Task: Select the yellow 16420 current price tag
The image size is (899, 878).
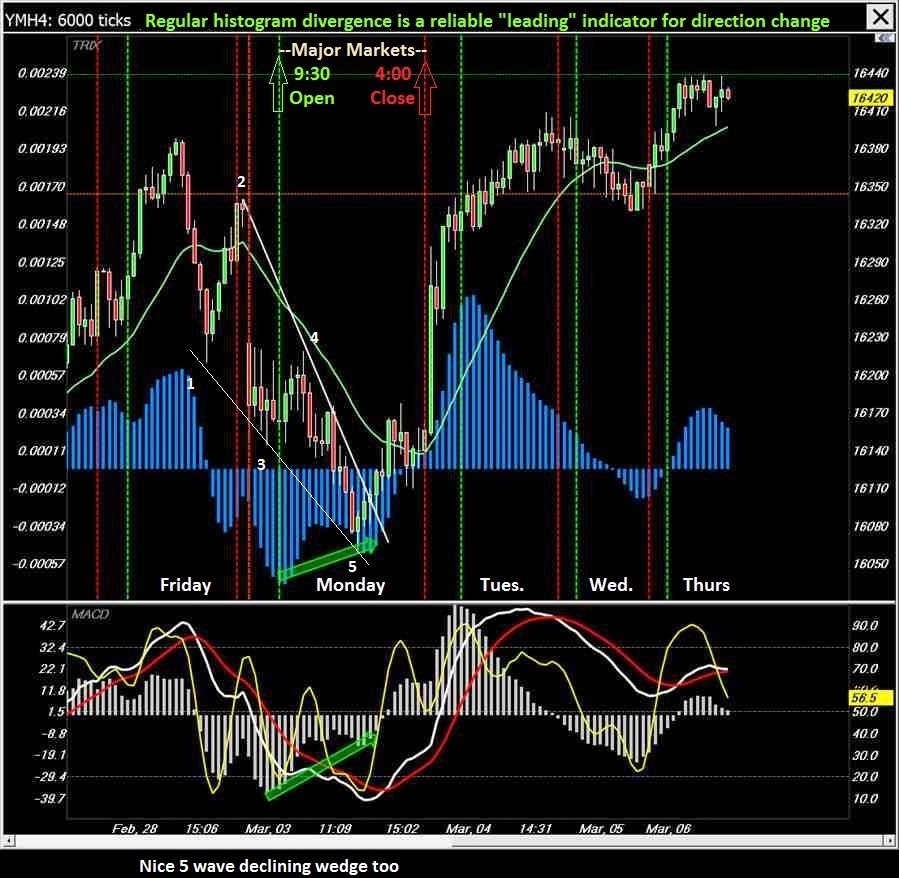Action: coord(870,98)
